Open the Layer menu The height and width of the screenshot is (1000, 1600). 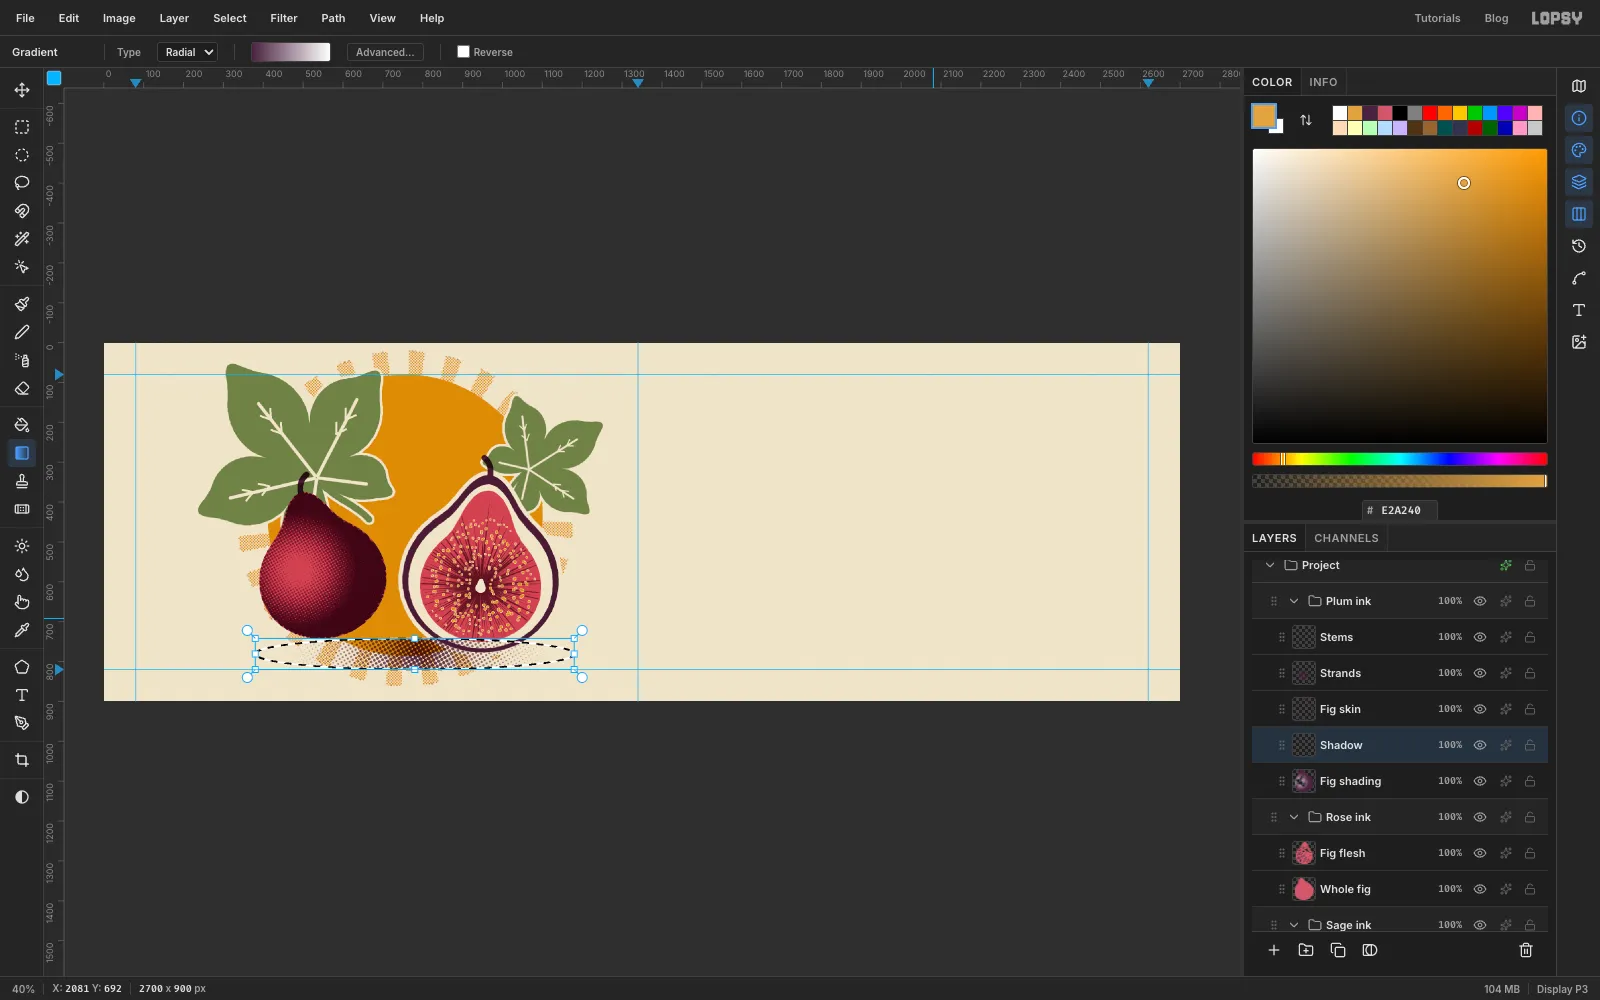pyautogui.click(x=174, y=18)
